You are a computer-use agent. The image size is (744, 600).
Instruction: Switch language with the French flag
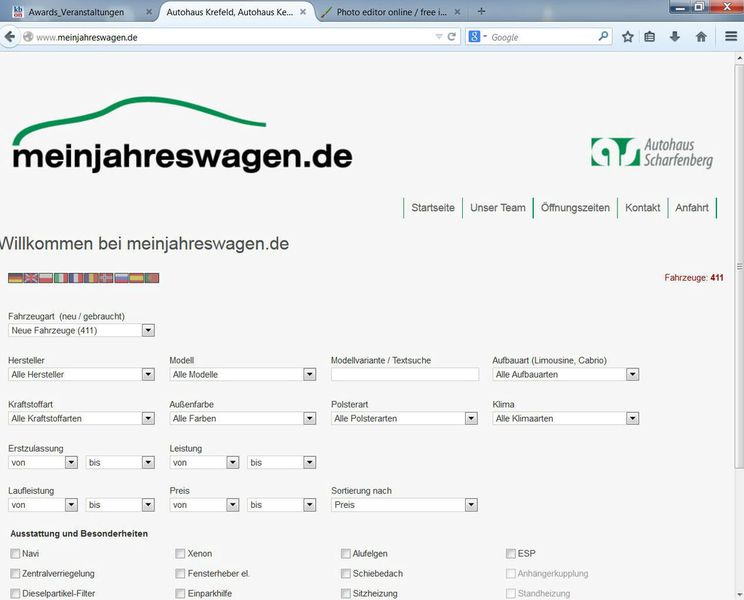pos(76,278)
